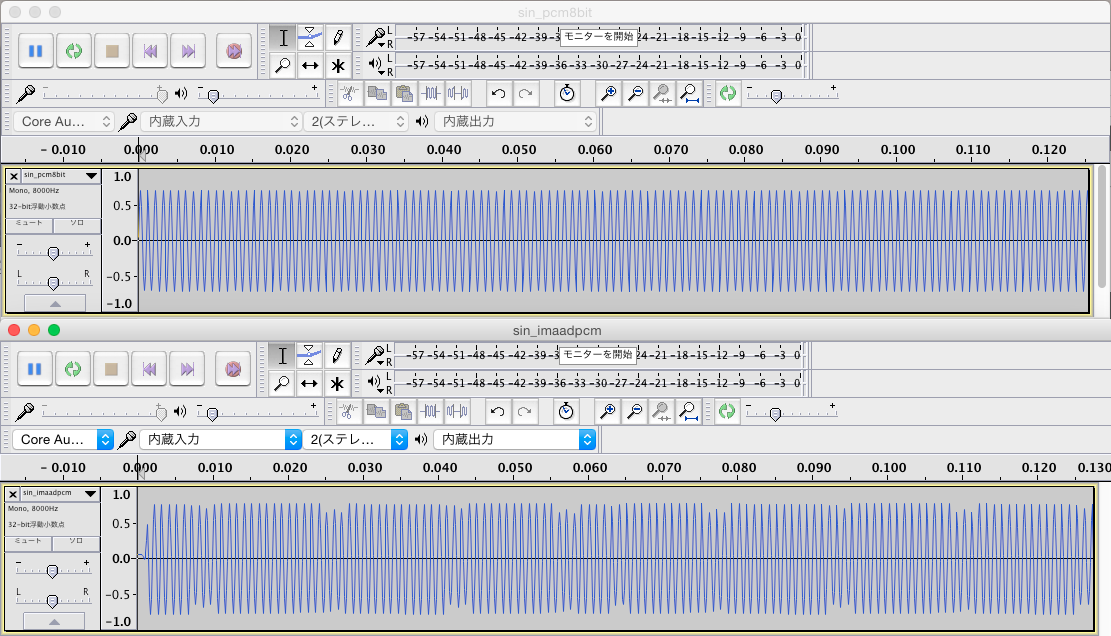Select the Zoom tool in sin_imaadpcm window
This screenshot has height=636, width=1111.
(282, 384)
